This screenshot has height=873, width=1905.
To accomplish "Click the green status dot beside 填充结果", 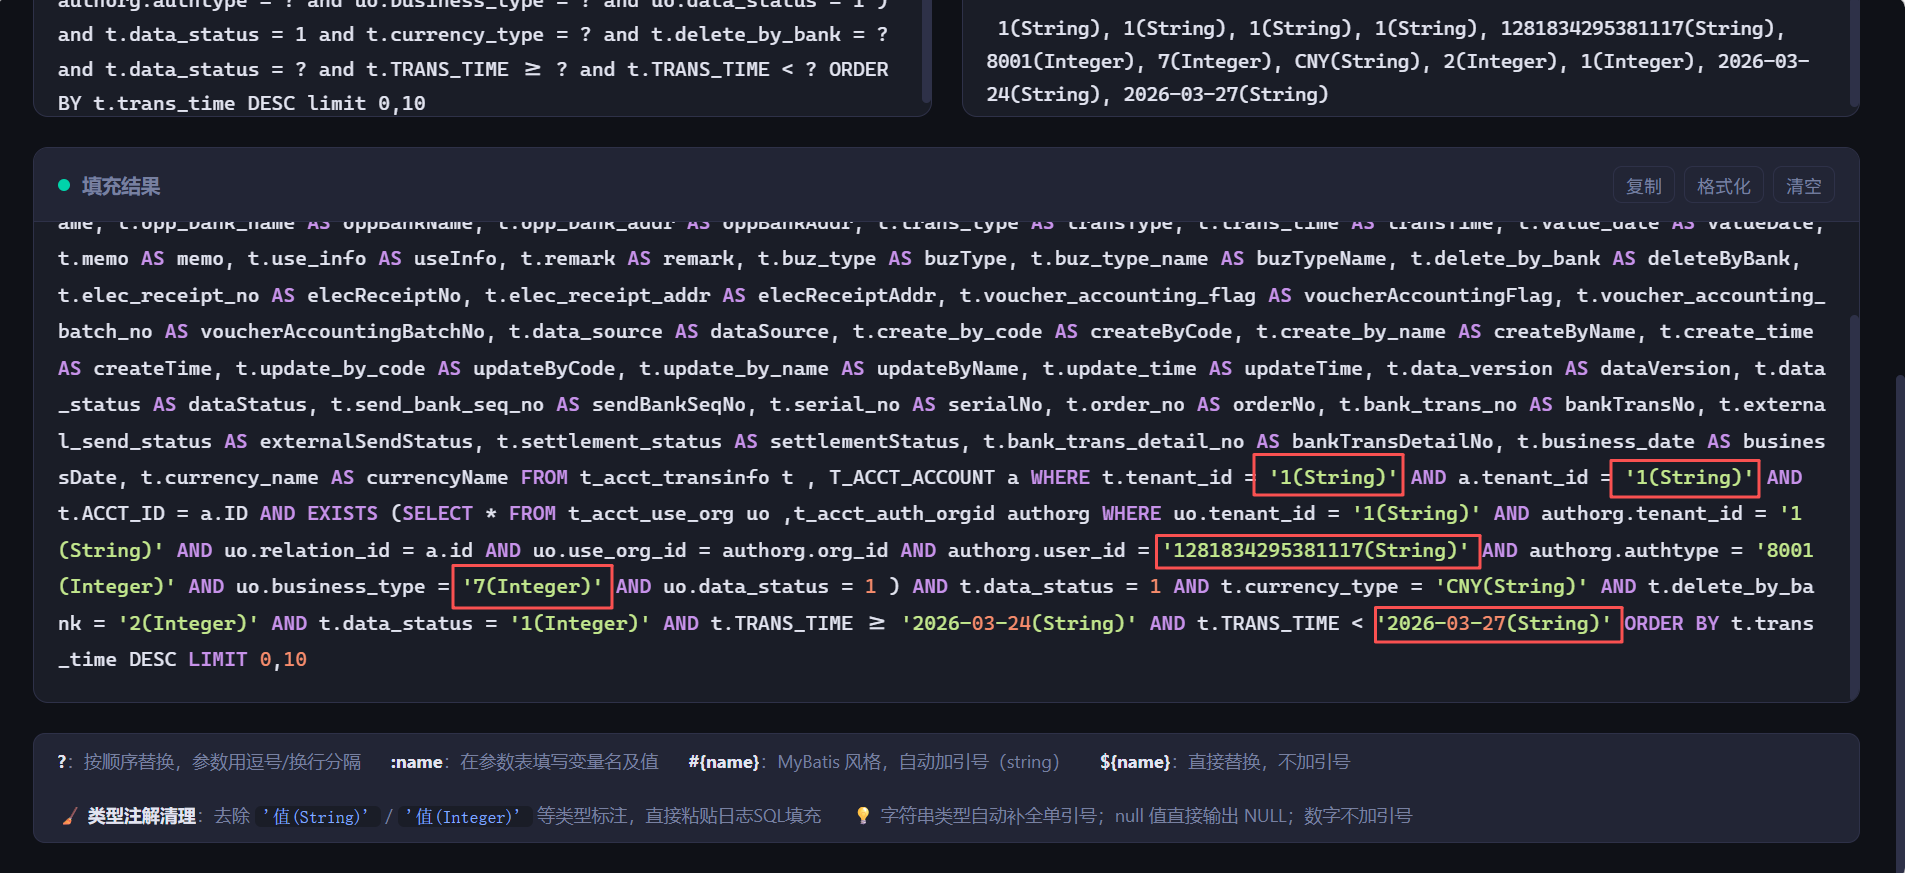I will [64, 185].
